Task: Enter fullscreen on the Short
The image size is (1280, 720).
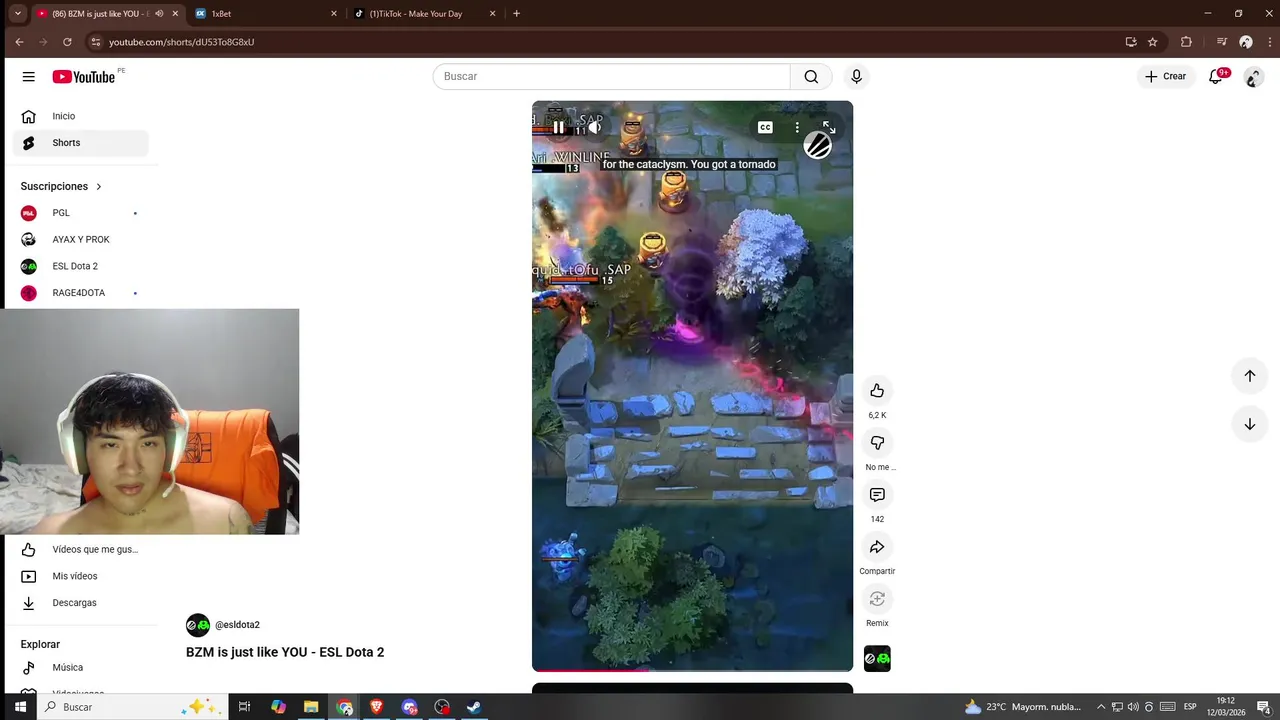Action: pyautogui.click(x=828, y=127)
